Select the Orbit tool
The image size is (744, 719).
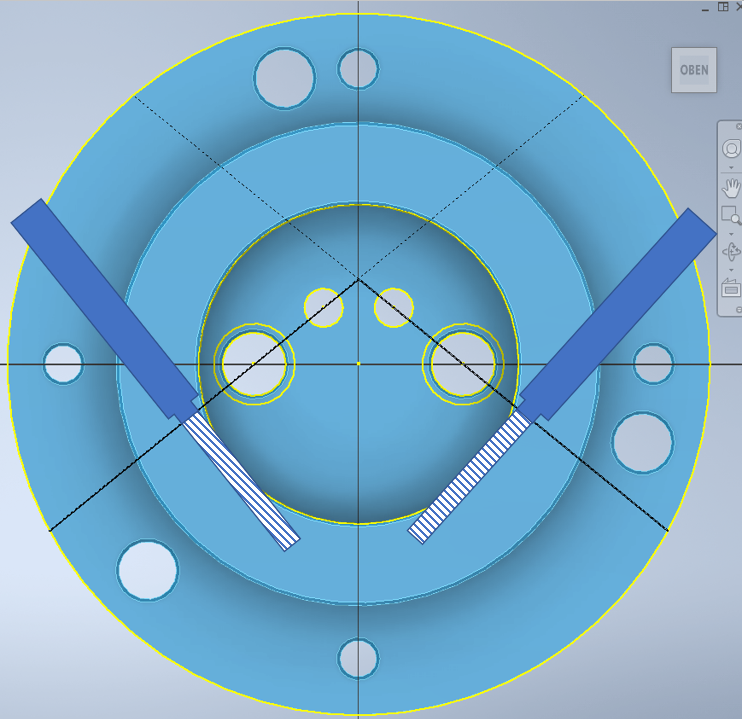731,252
